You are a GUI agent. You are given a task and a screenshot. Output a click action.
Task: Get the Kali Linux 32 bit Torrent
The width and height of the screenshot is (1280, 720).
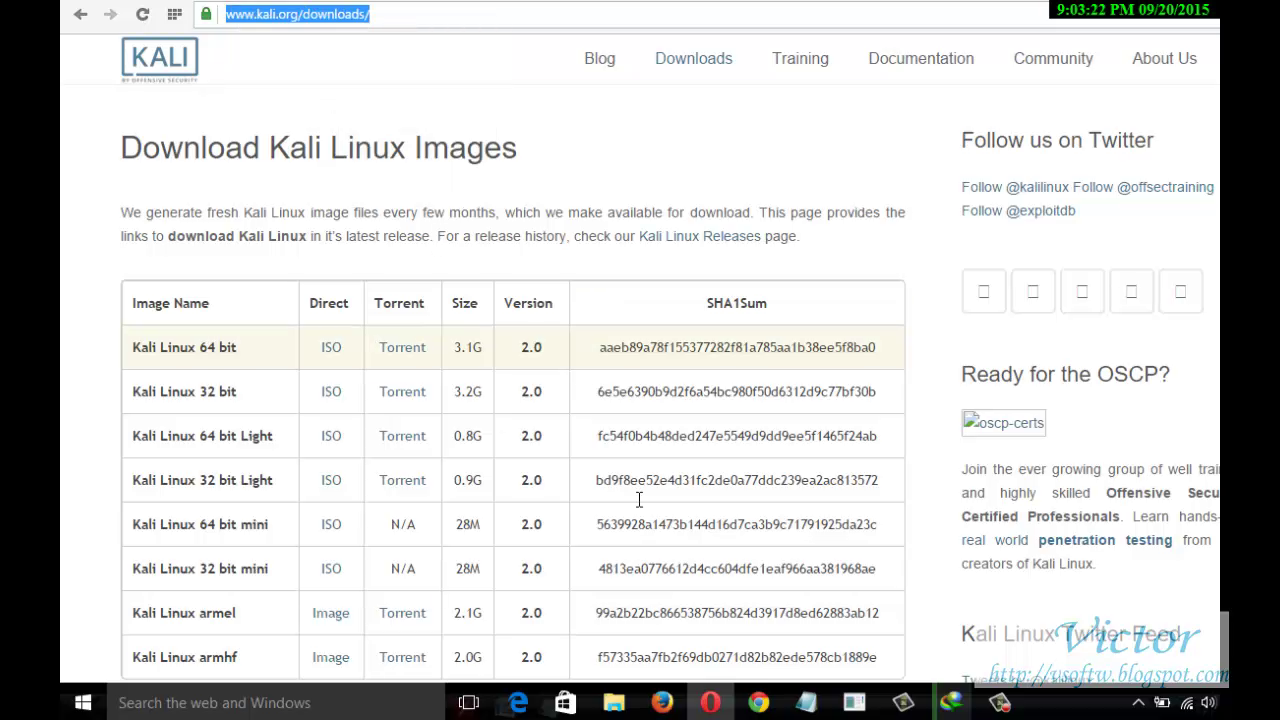[x=402, y=391]
